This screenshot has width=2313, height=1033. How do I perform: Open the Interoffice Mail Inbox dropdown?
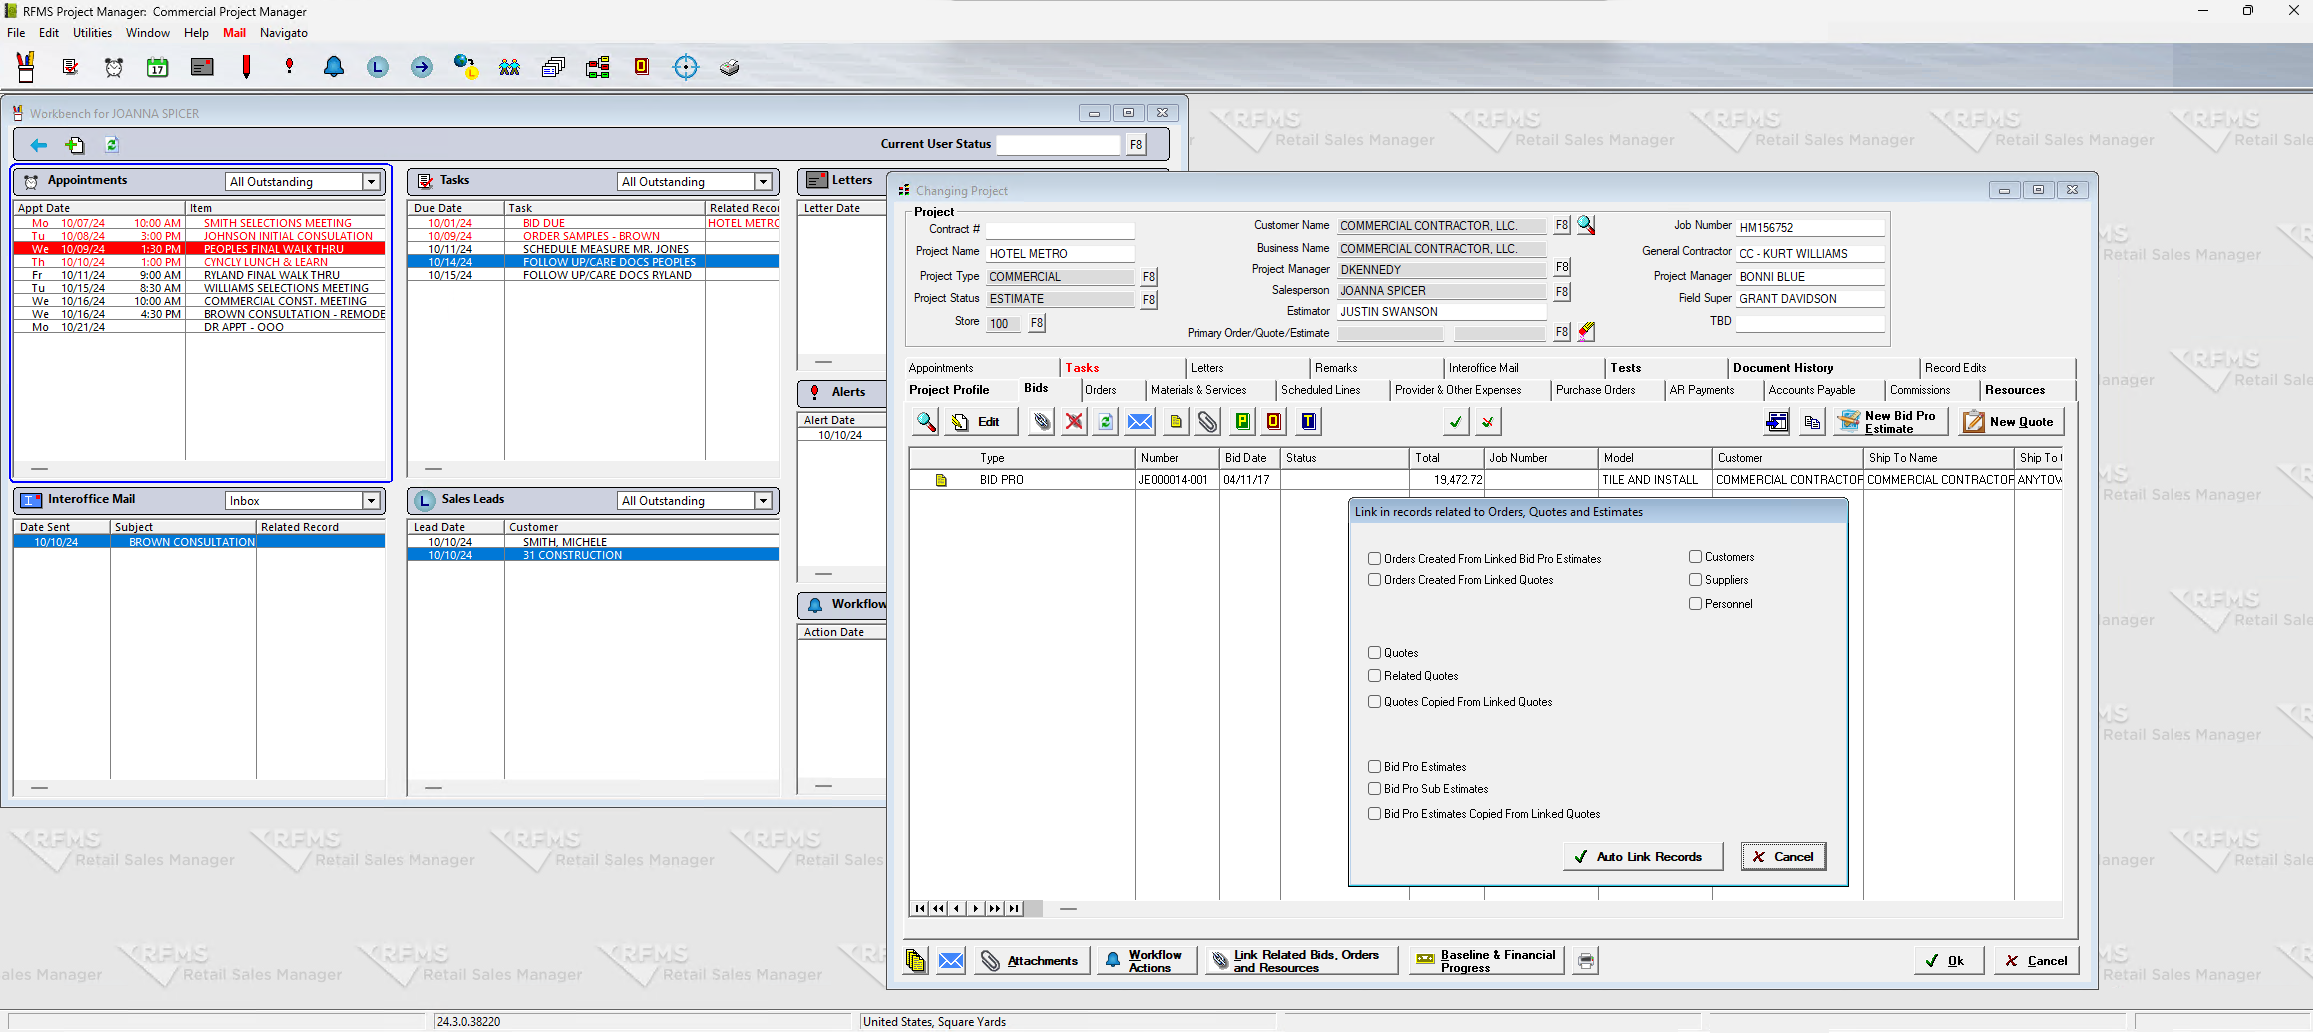pos(371,500)
